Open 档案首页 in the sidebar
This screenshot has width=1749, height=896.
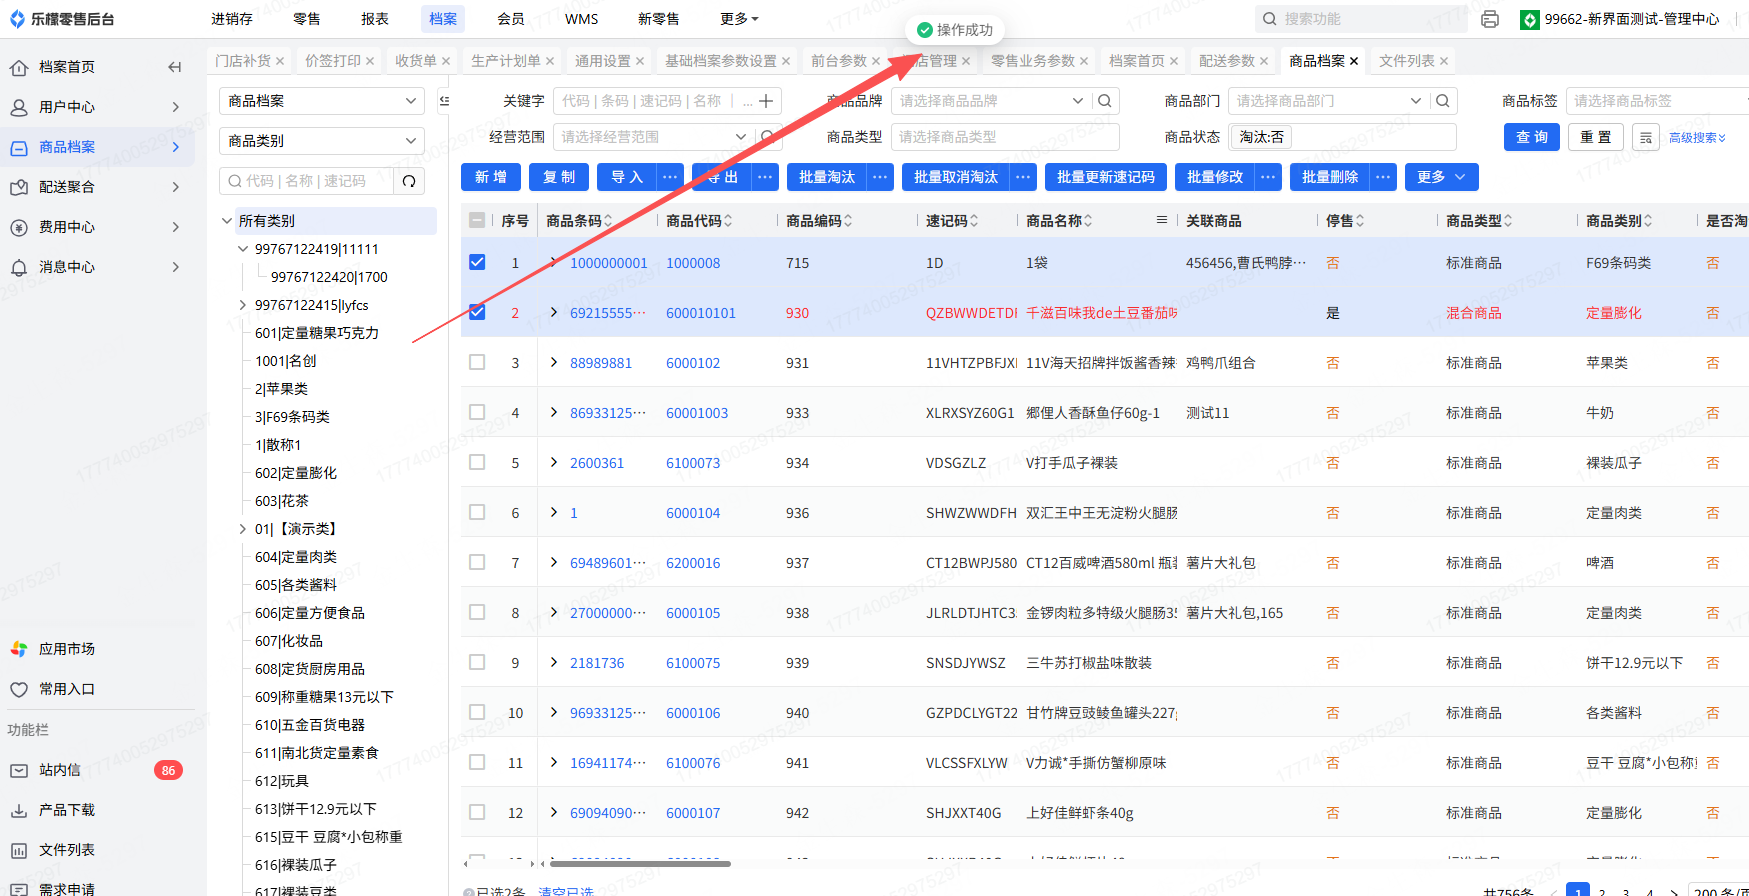point(66,67)
